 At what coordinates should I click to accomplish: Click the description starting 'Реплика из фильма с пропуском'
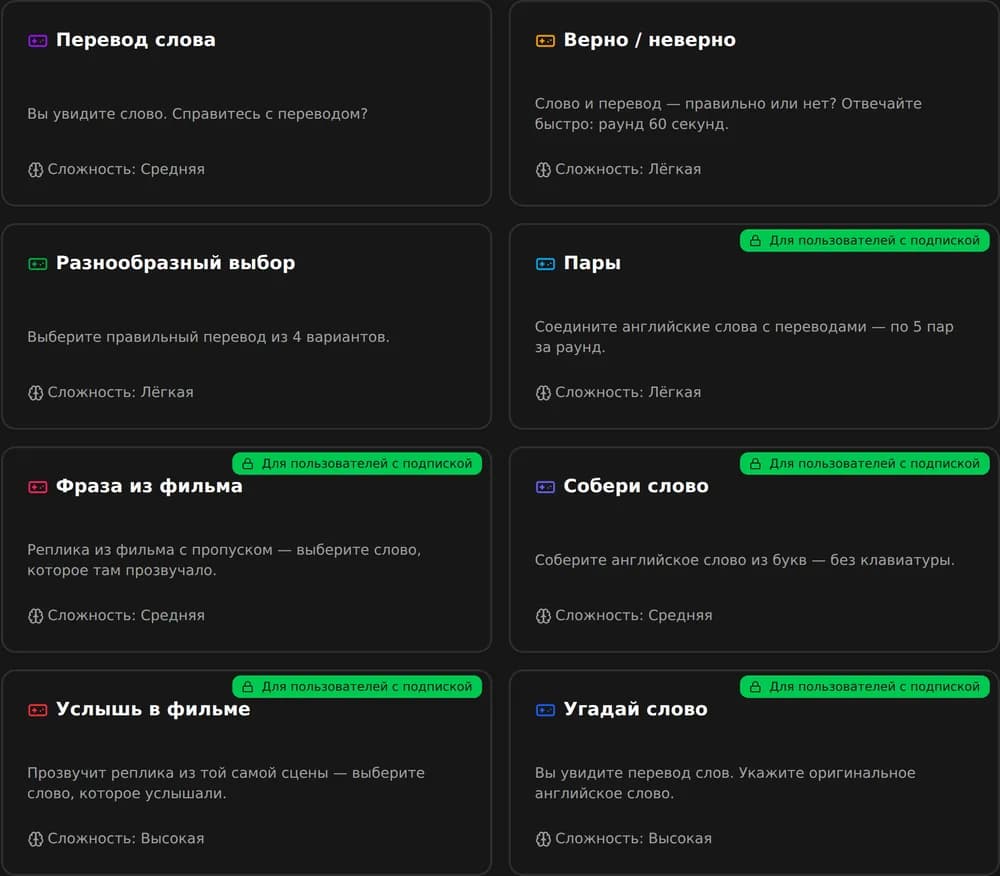click(x=224, y=560)
